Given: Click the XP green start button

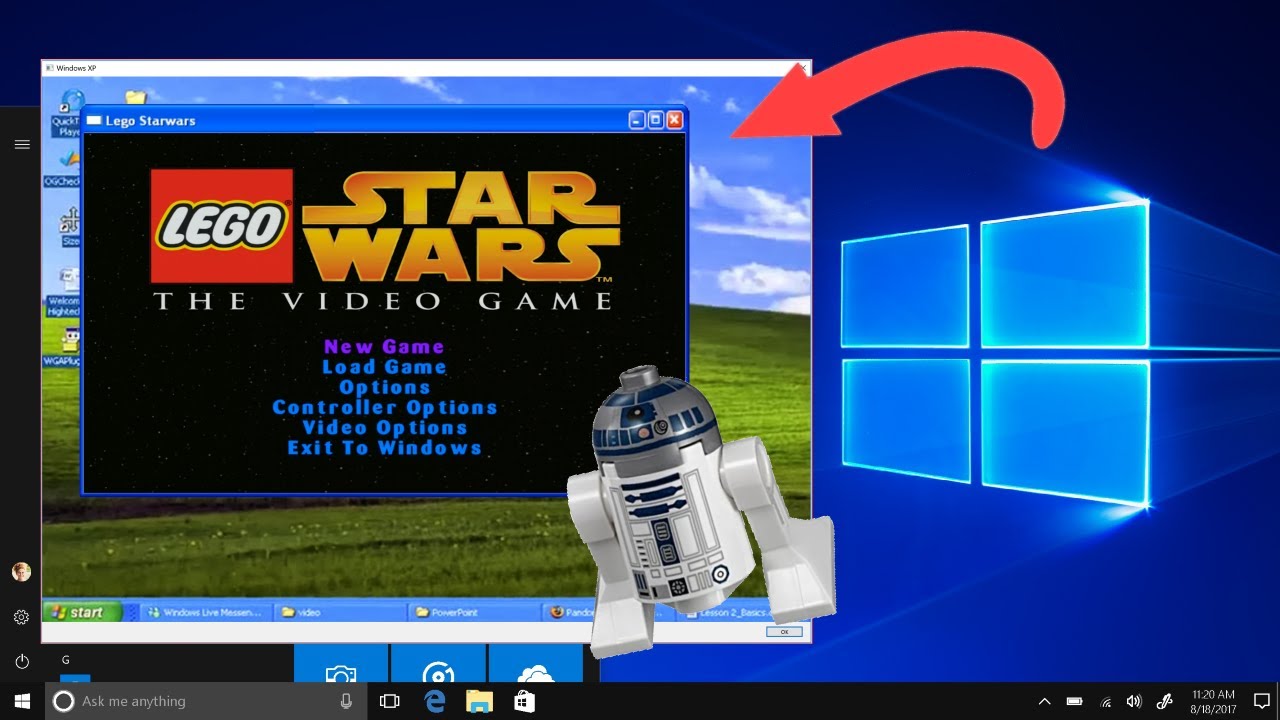Looking at the screenshot, I should (x=80, y=612).
